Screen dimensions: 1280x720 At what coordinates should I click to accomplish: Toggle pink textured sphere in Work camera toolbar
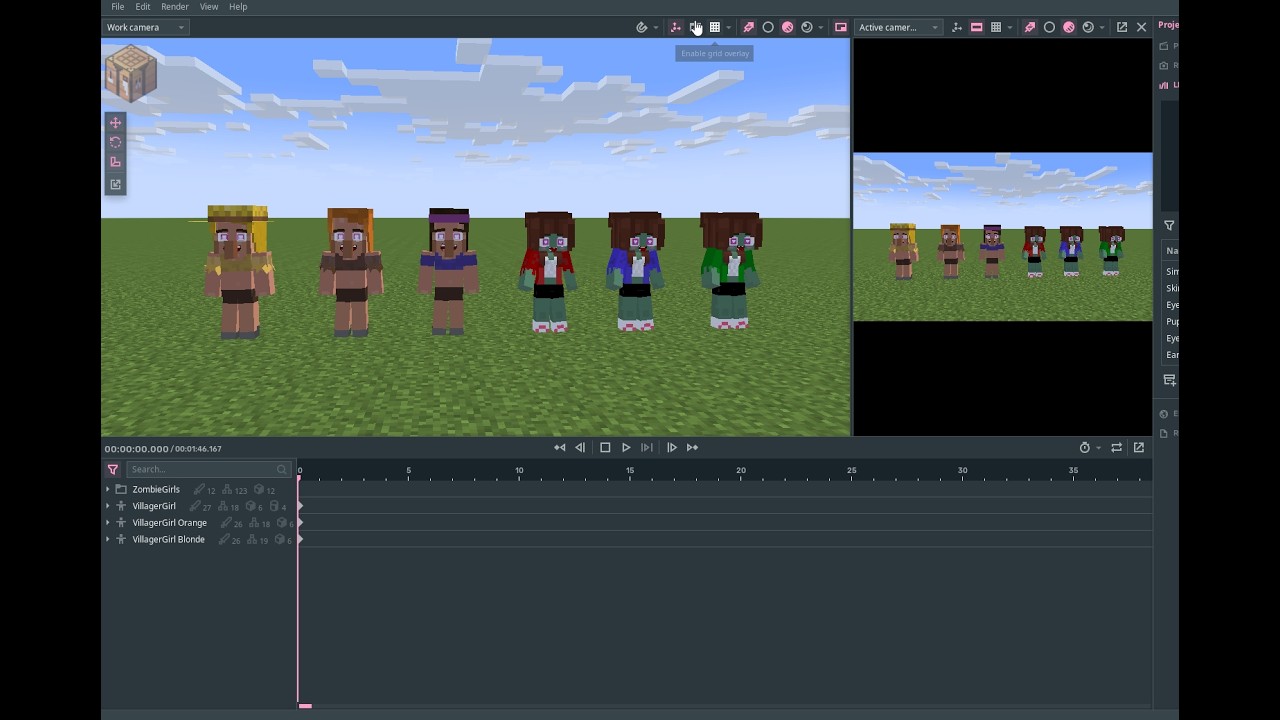pos(788,27)
